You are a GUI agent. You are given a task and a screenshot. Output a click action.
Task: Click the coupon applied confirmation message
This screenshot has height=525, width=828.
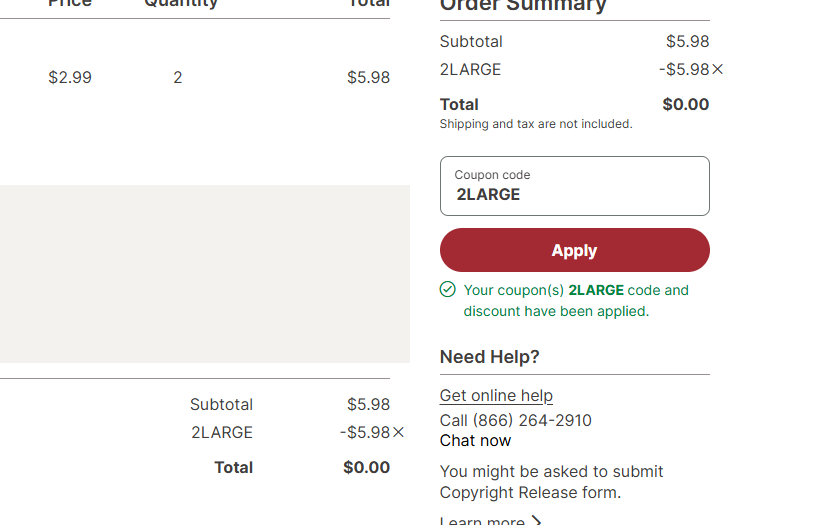coord(575,301)
